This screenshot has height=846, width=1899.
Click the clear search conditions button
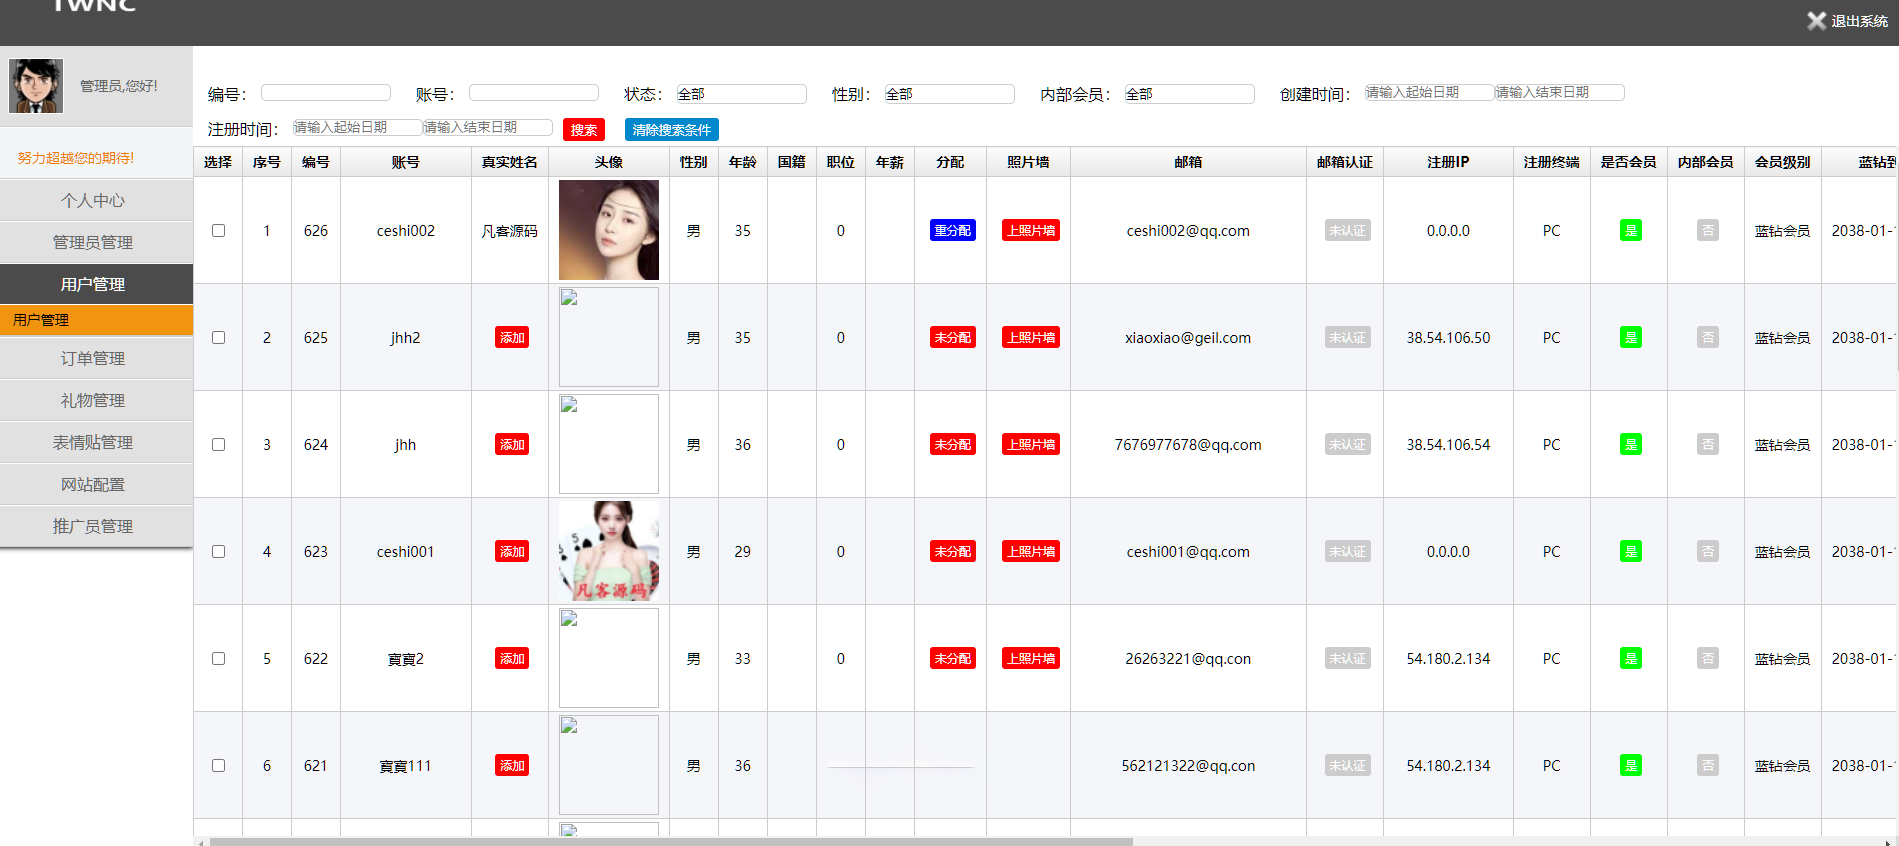click(671, 130)
